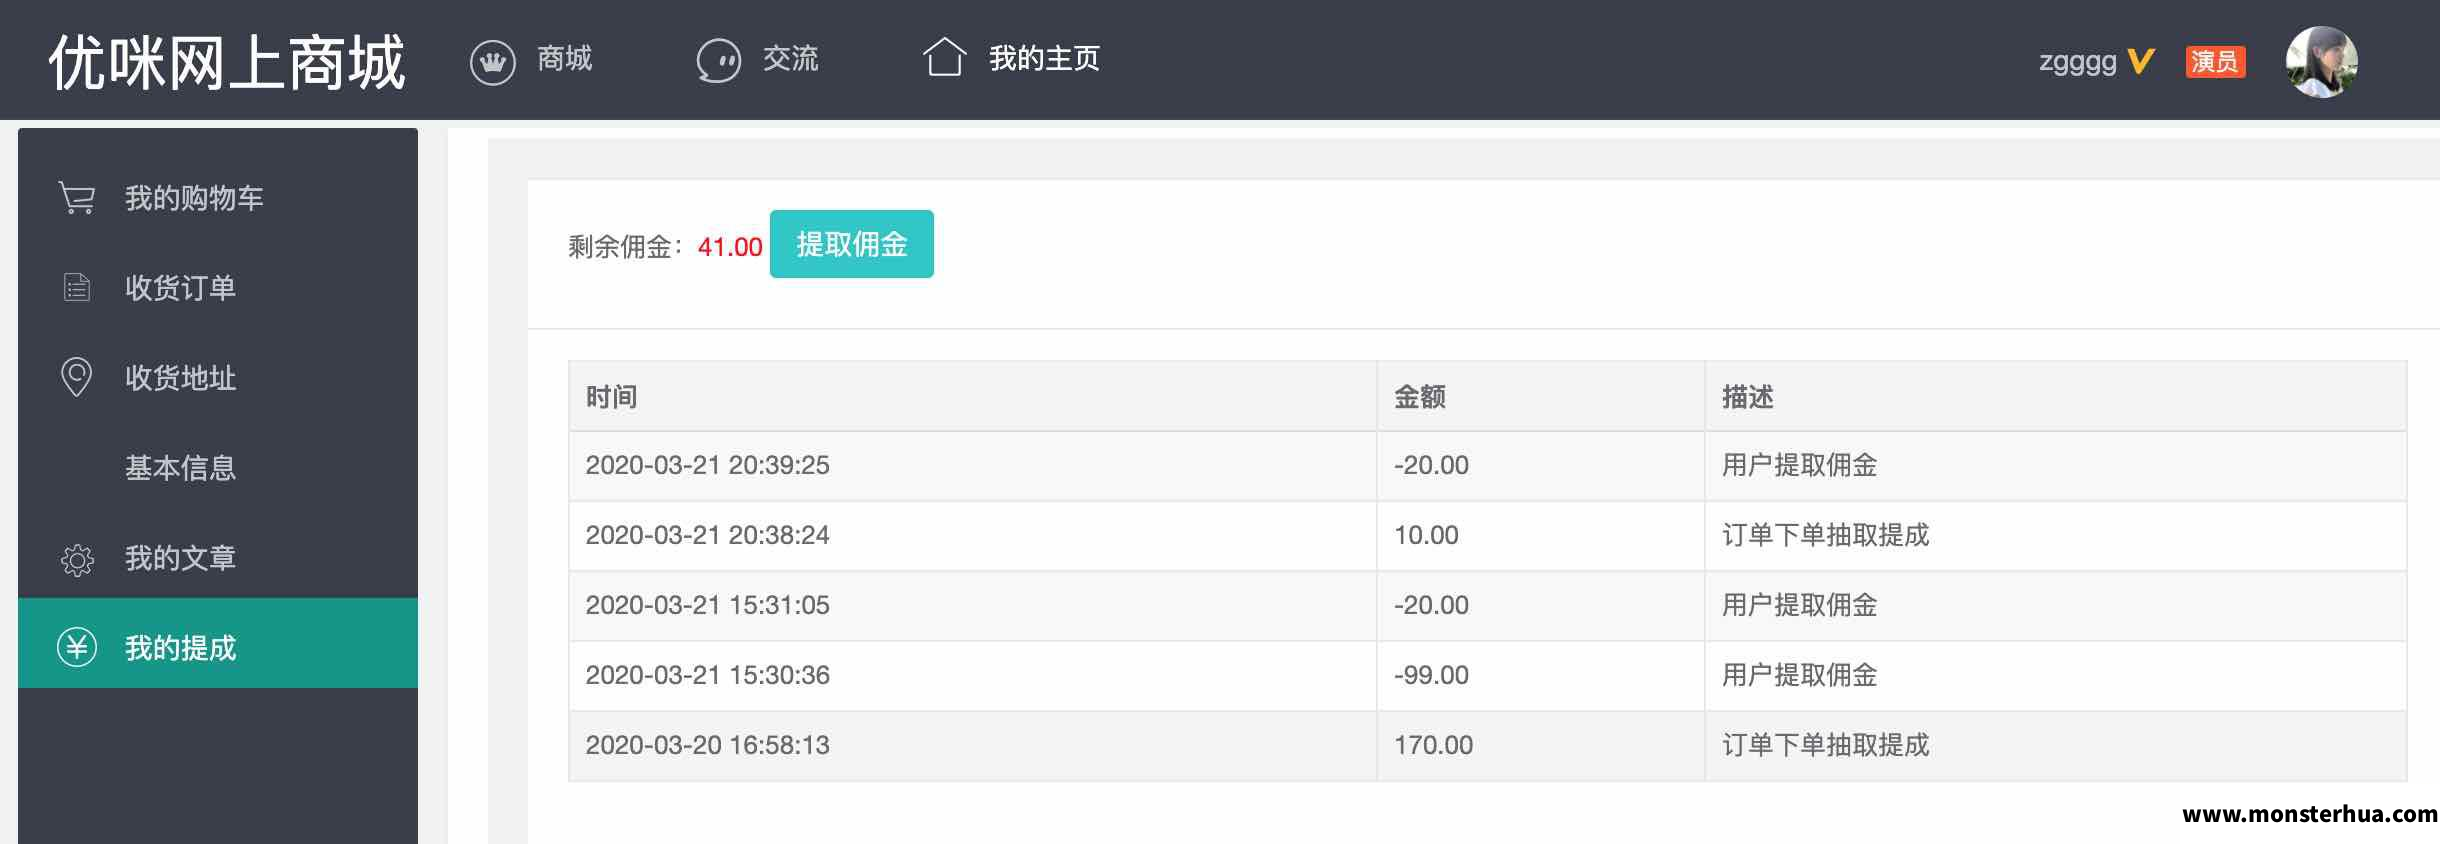Click the location pin icon beside 收货地址
The height and width of the screenshot is (844, 2440).
(x=77, y=377)
